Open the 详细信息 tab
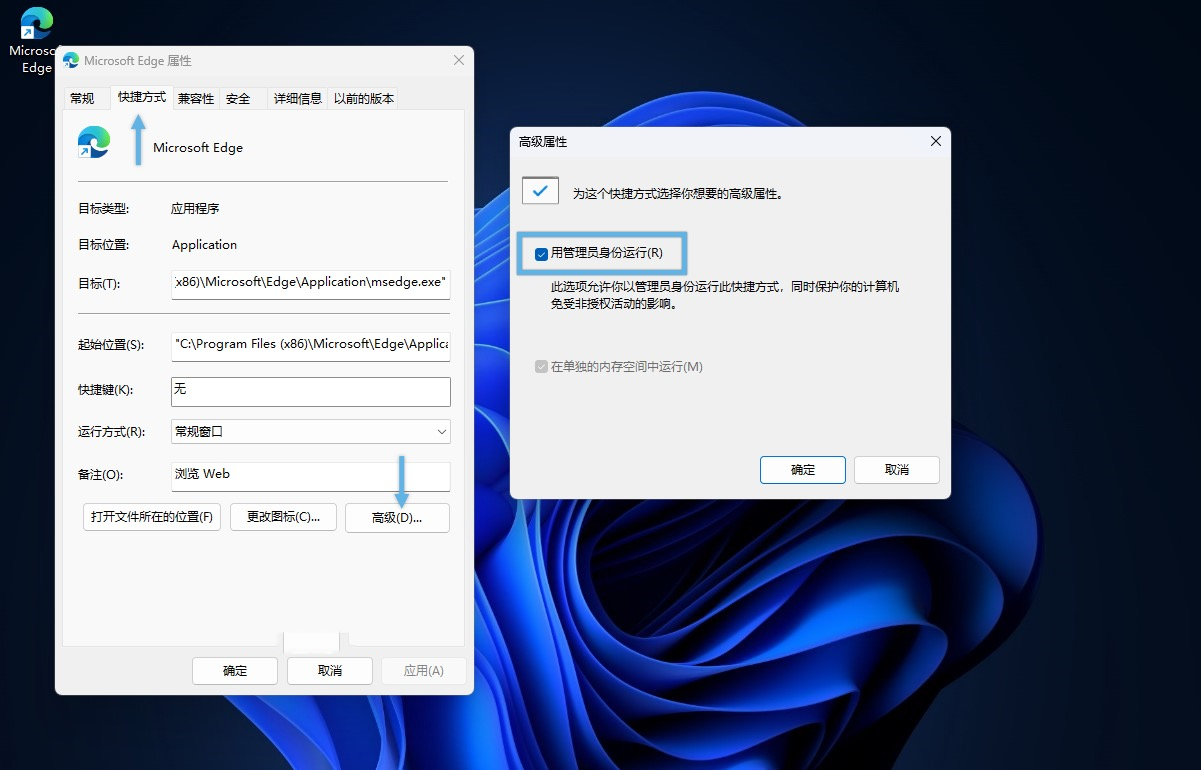Image resolution: width=1201 pixels, height=770 pixels. point(298,98)
